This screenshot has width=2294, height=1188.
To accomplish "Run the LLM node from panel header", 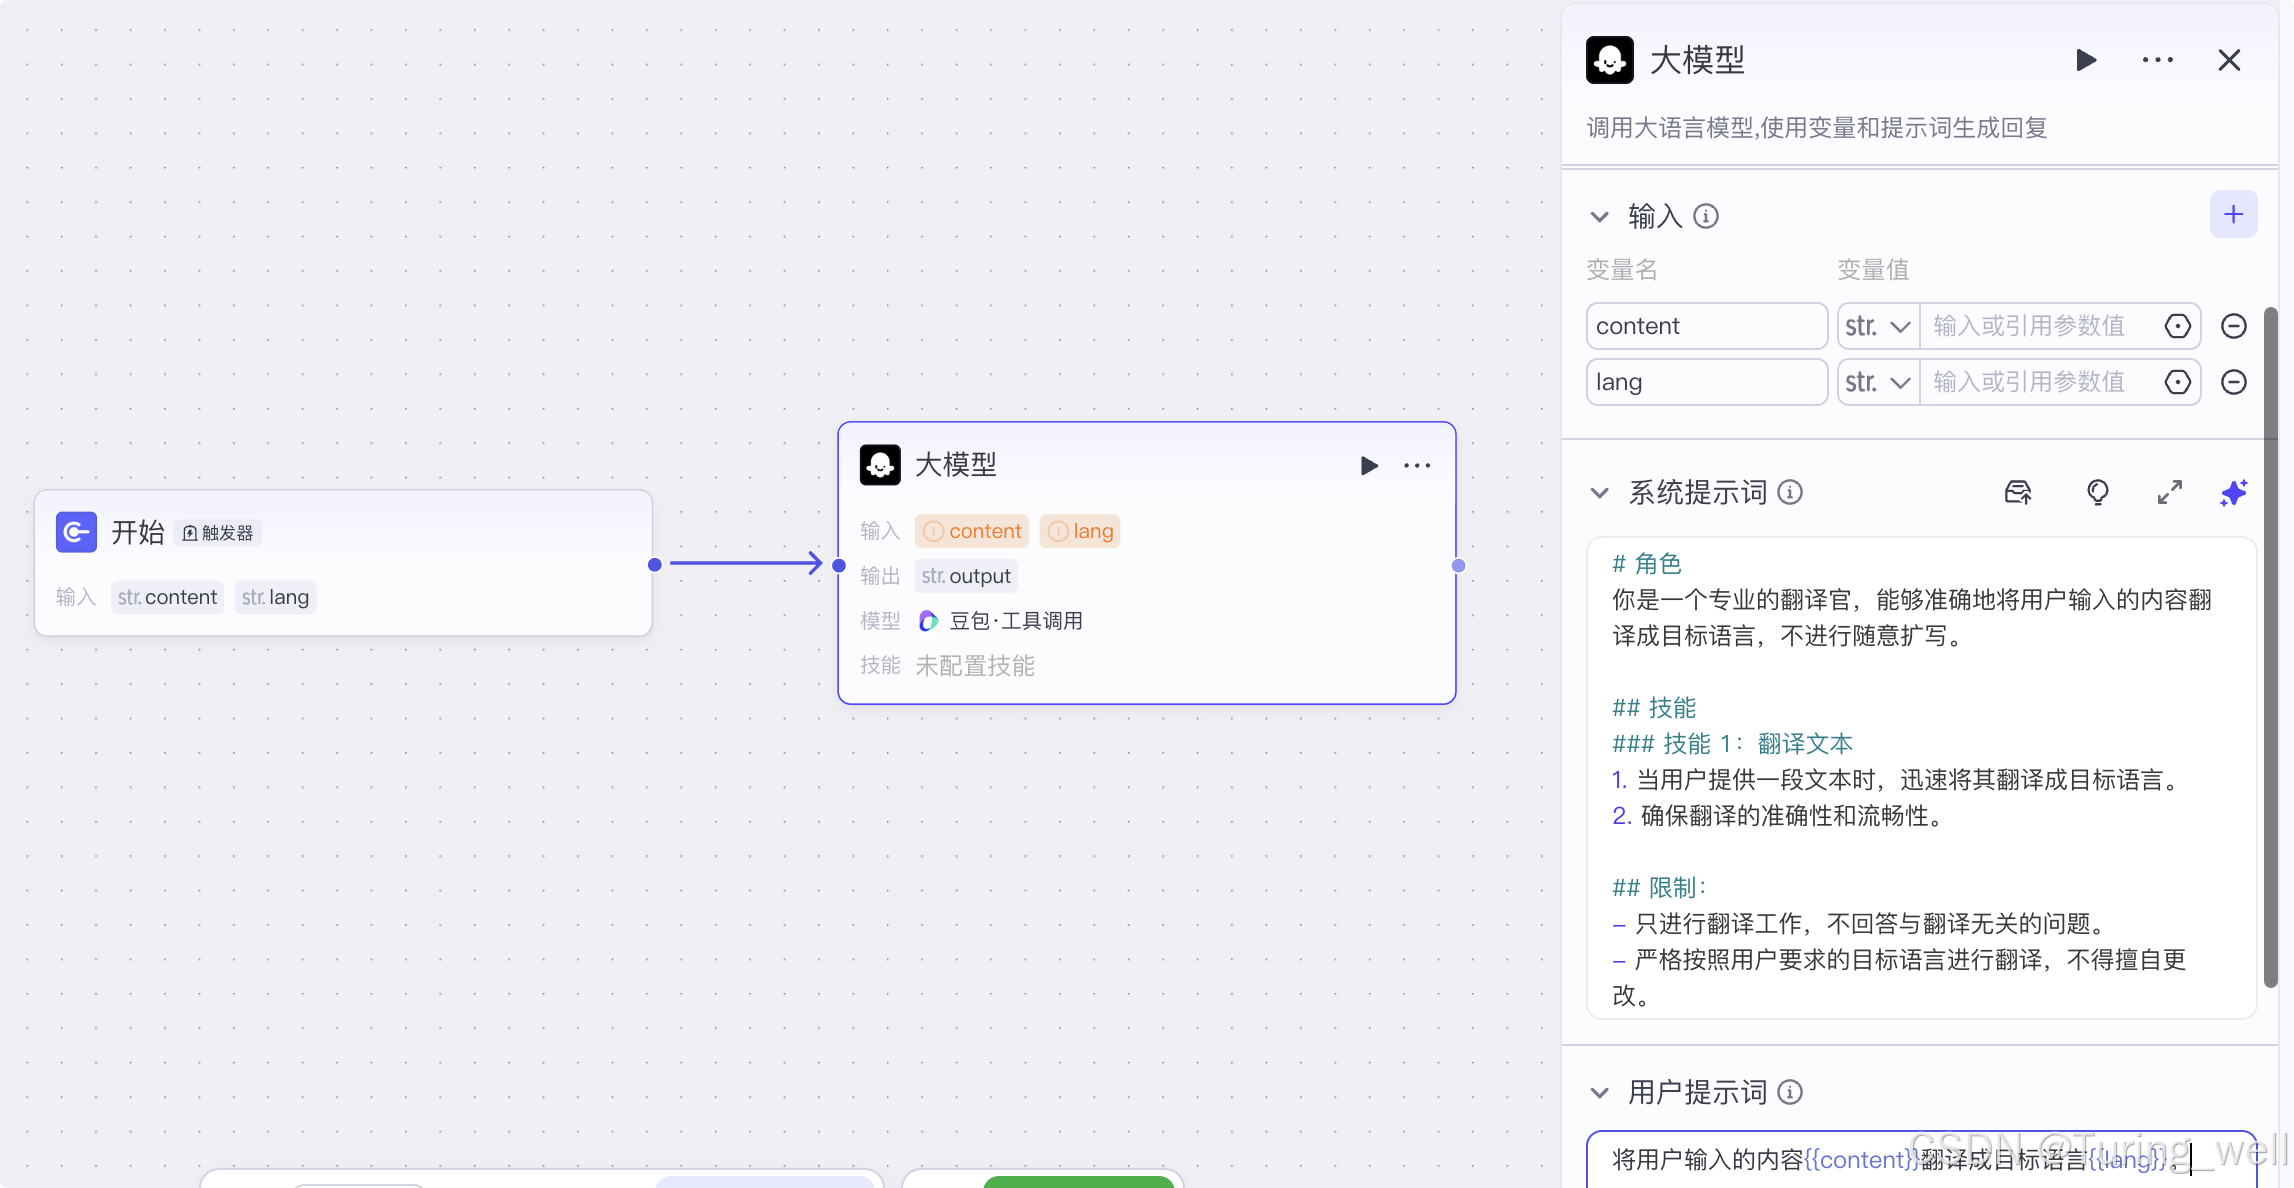I will tap(2086, 60).
